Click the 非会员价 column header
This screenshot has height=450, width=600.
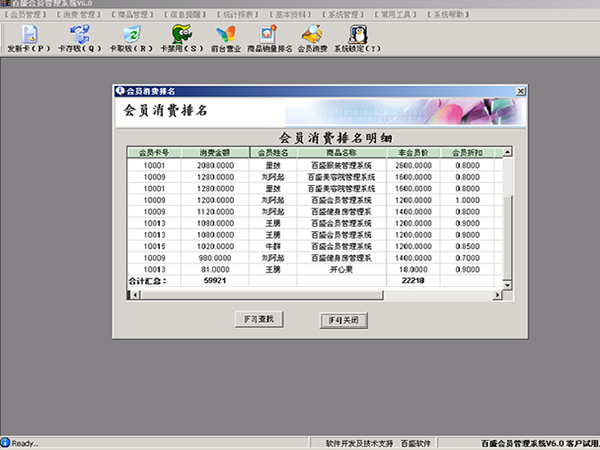pos(413,153)
